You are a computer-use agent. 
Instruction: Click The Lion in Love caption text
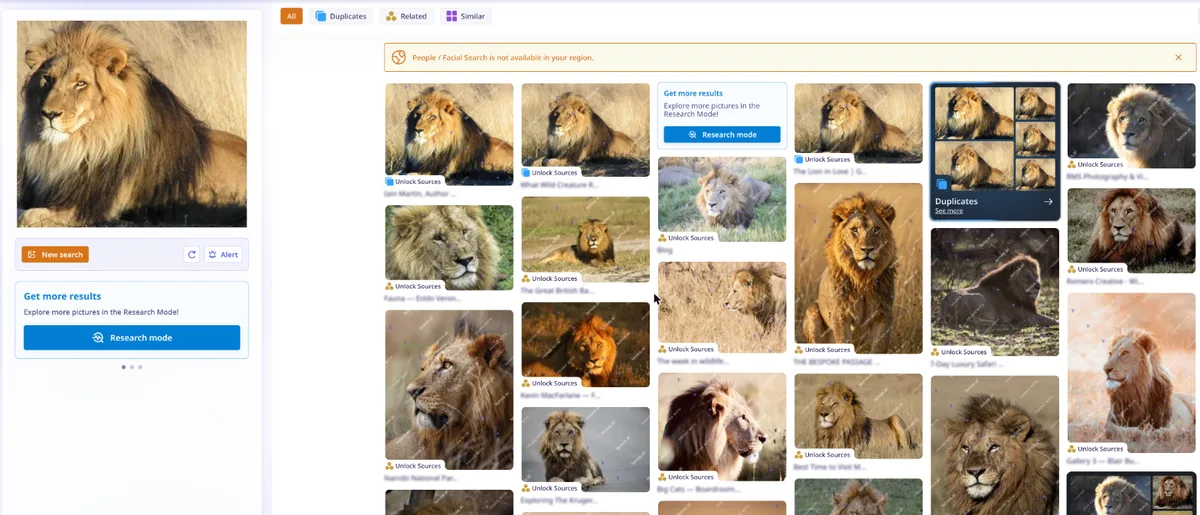830,171
